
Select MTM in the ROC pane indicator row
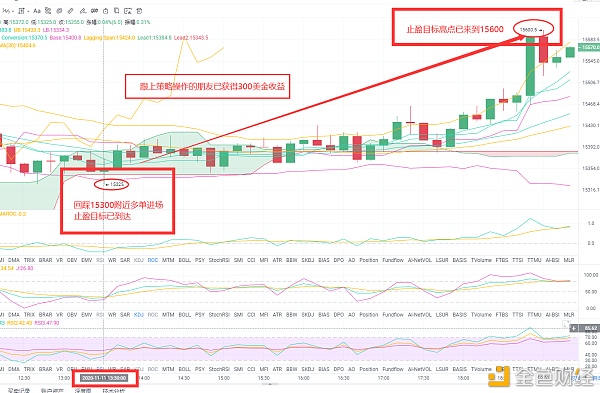click(168, 260)
